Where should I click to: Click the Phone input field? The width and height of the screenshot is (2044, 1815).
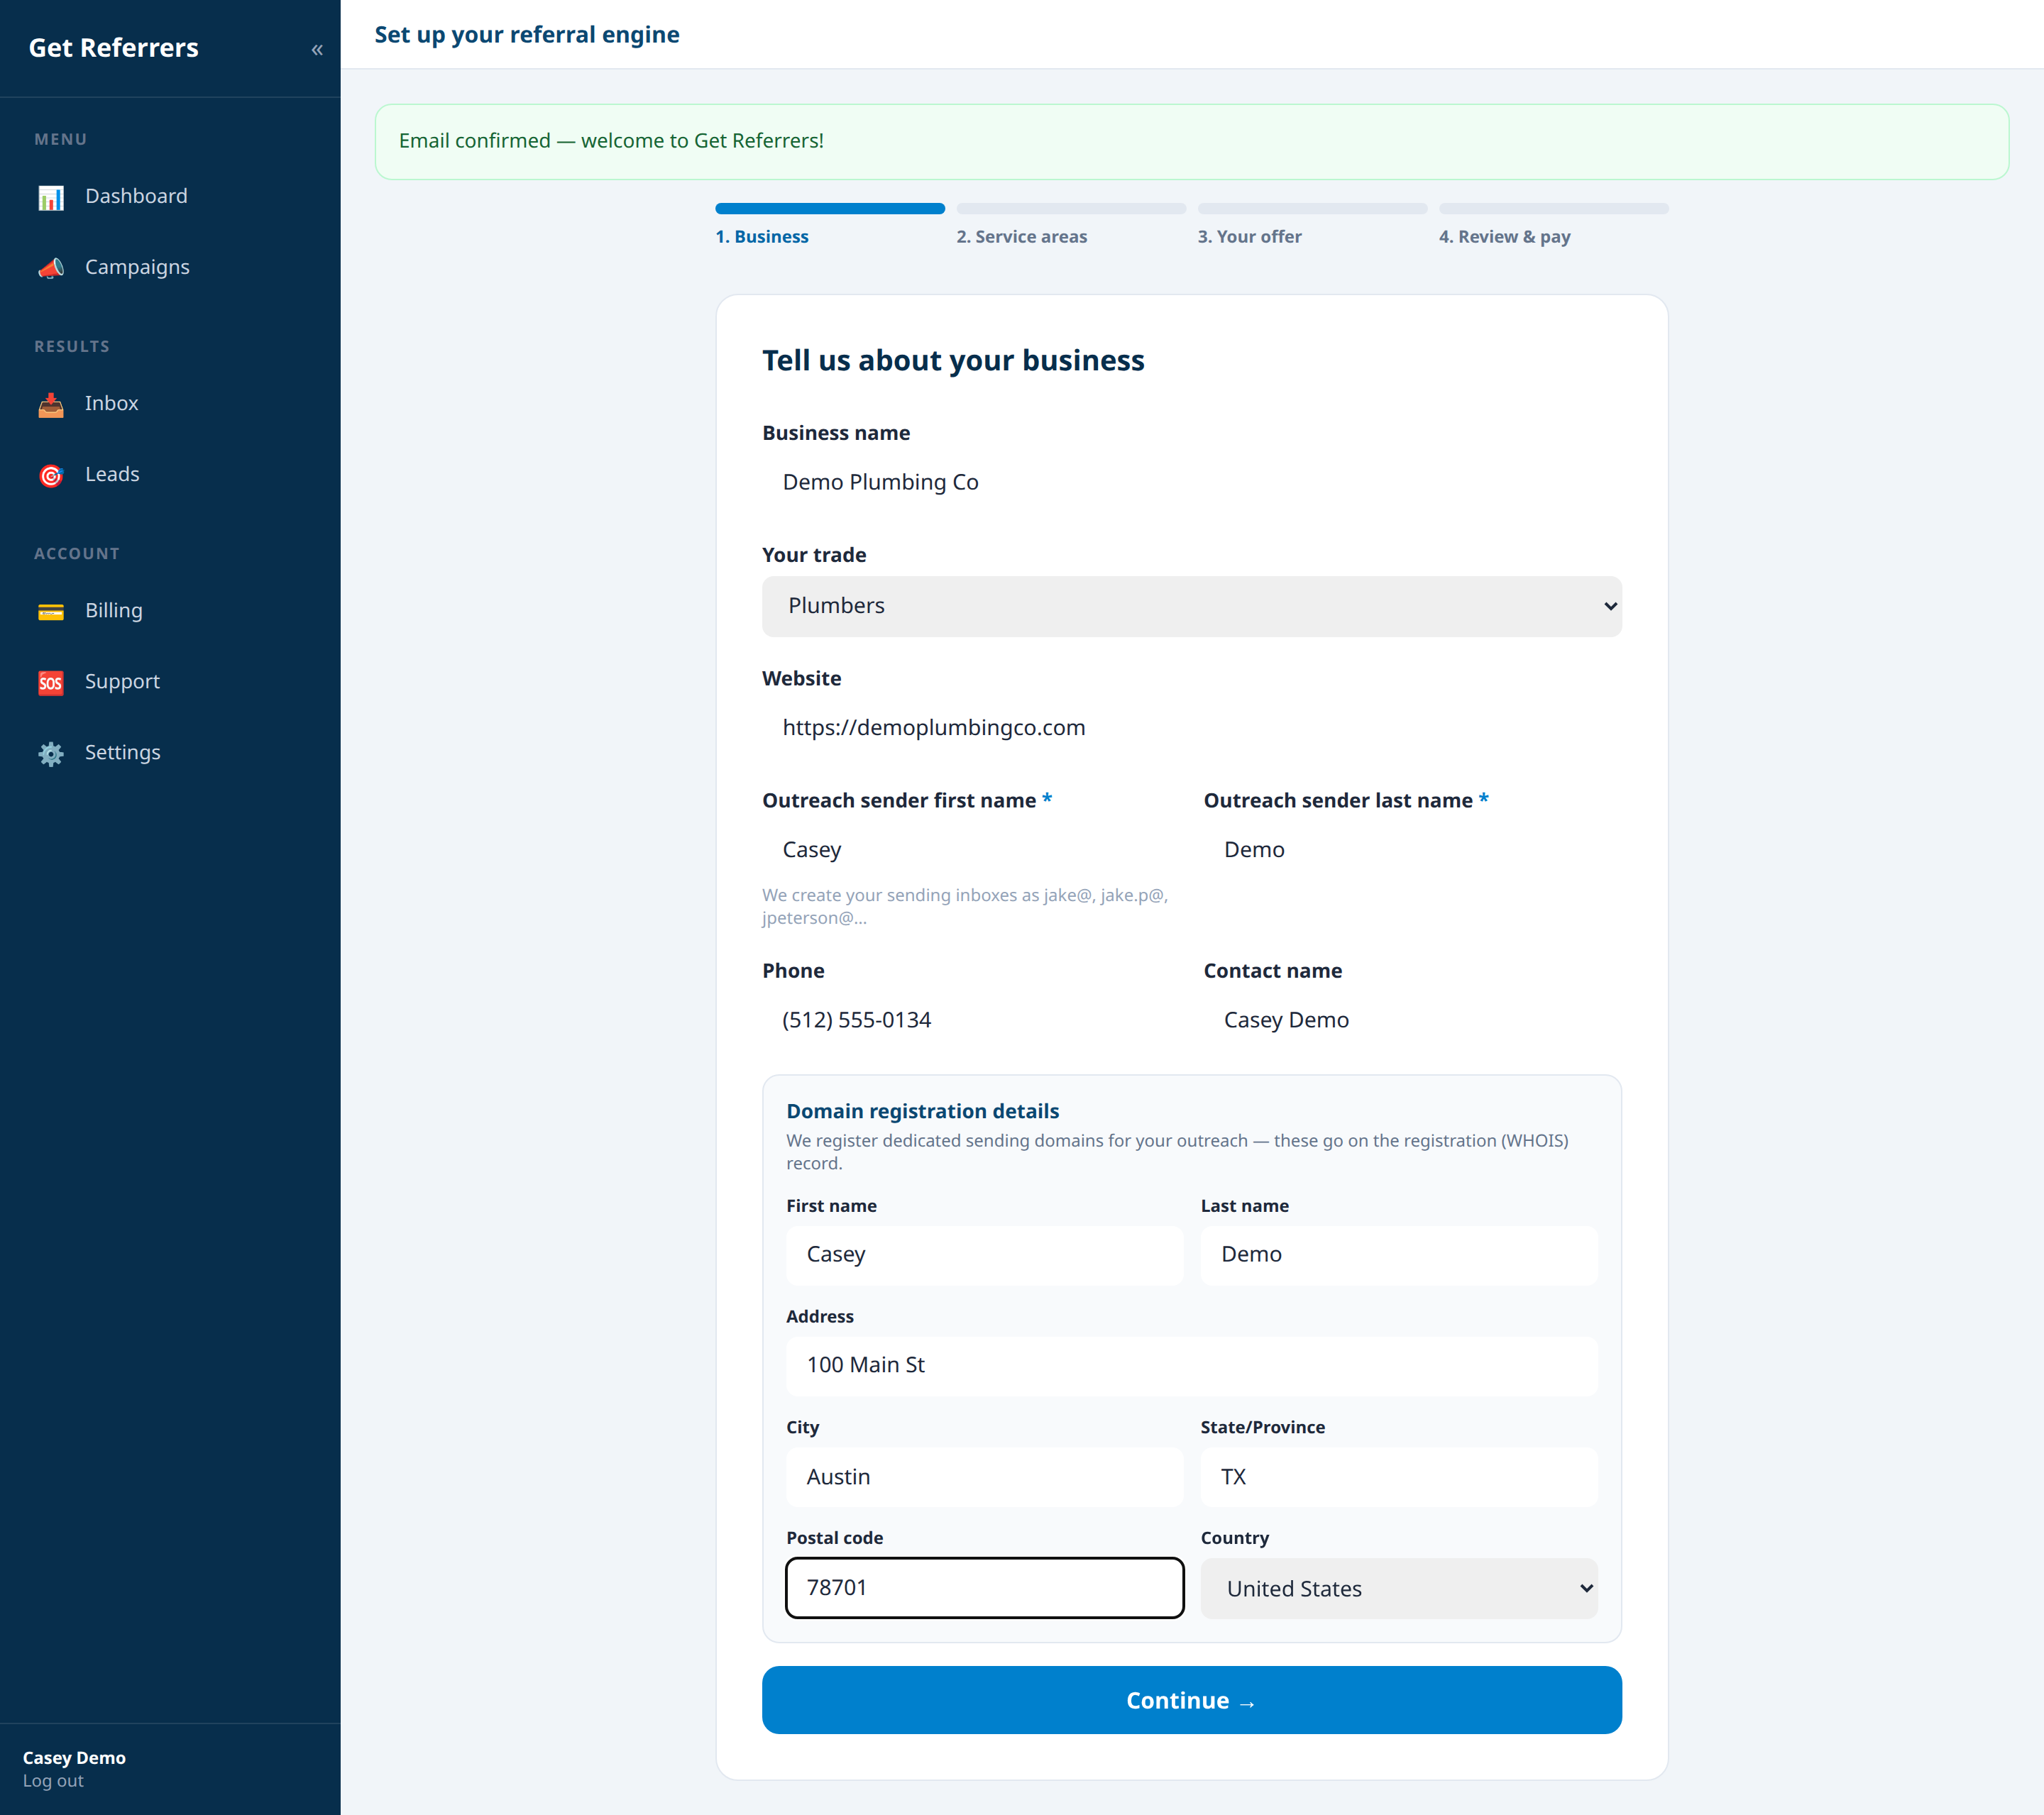click(970, 1020)
